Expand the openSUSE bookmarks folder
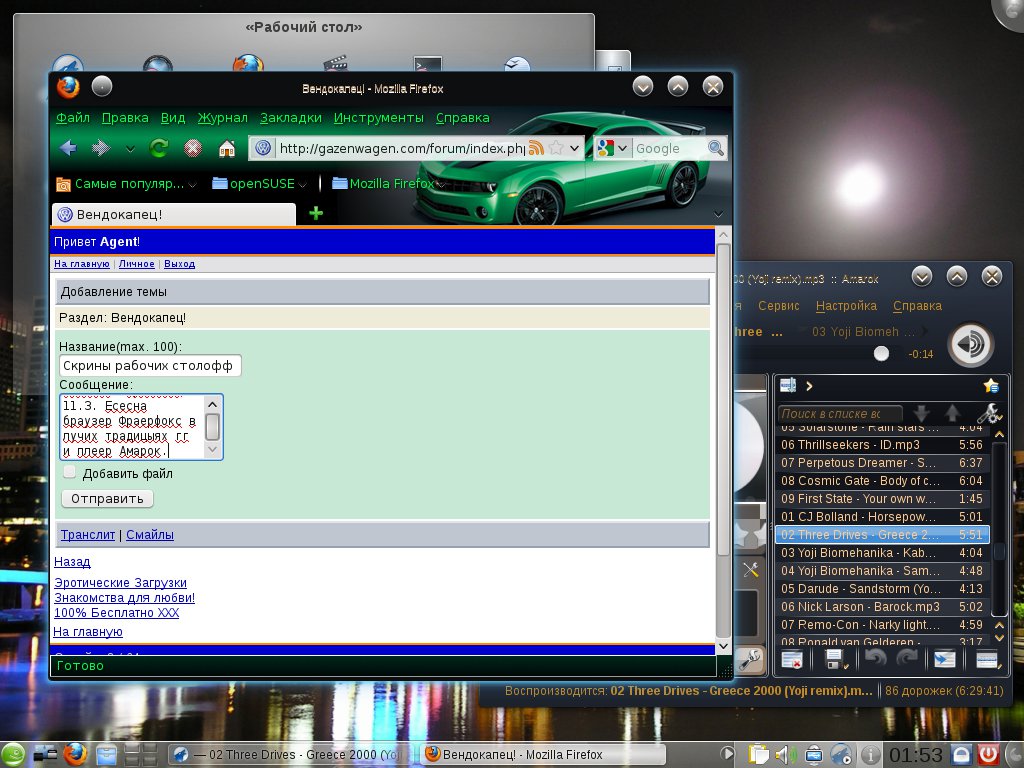This screenshot has width=1024, height=768. pos(259,184)
